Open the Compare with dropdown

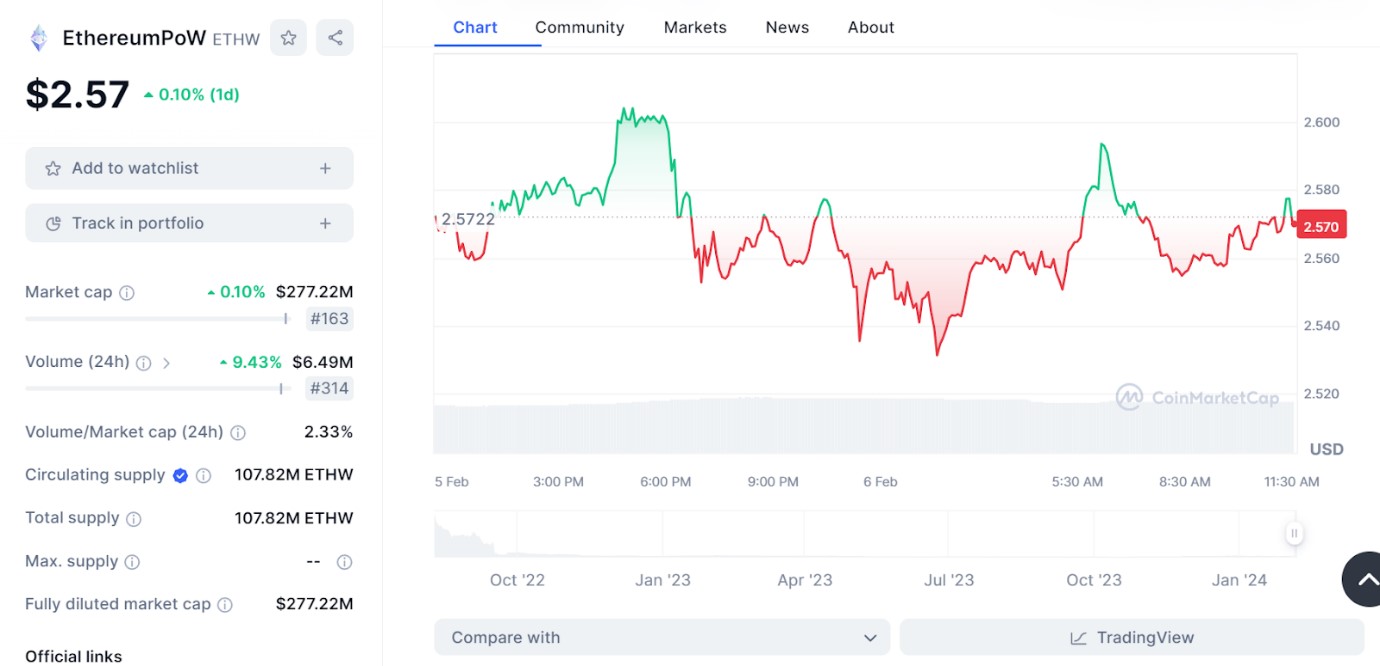click(x=662, y=637)
